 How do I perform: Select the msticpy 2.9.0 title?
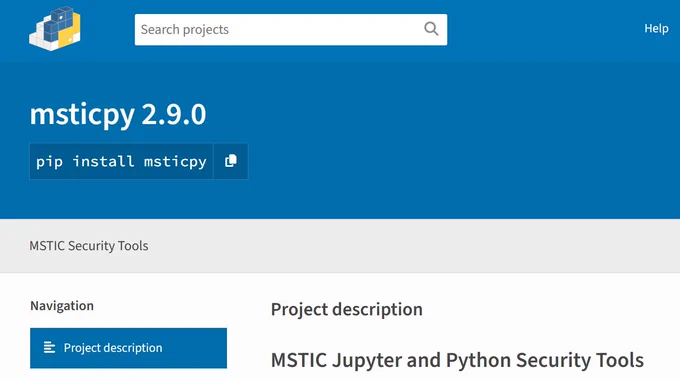tap(118, 114)
